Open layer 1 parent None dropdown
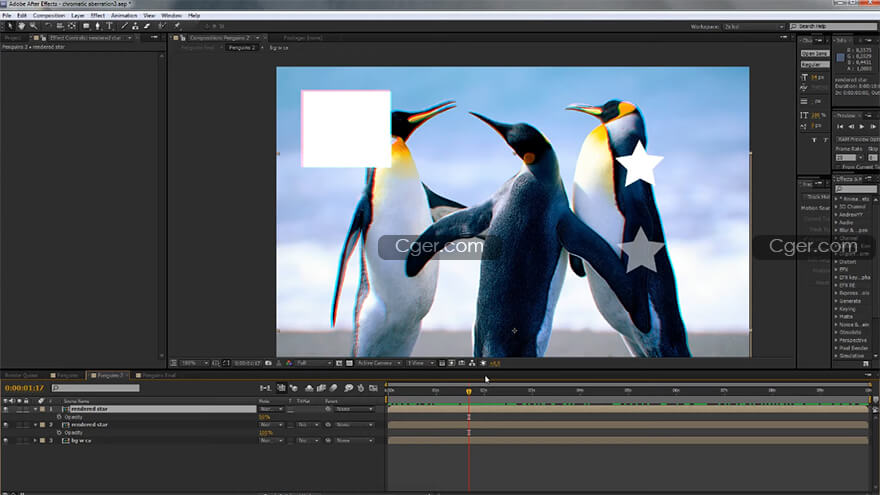Image resolution: width=880 pixels, height=495 pixels. point(354,409)
